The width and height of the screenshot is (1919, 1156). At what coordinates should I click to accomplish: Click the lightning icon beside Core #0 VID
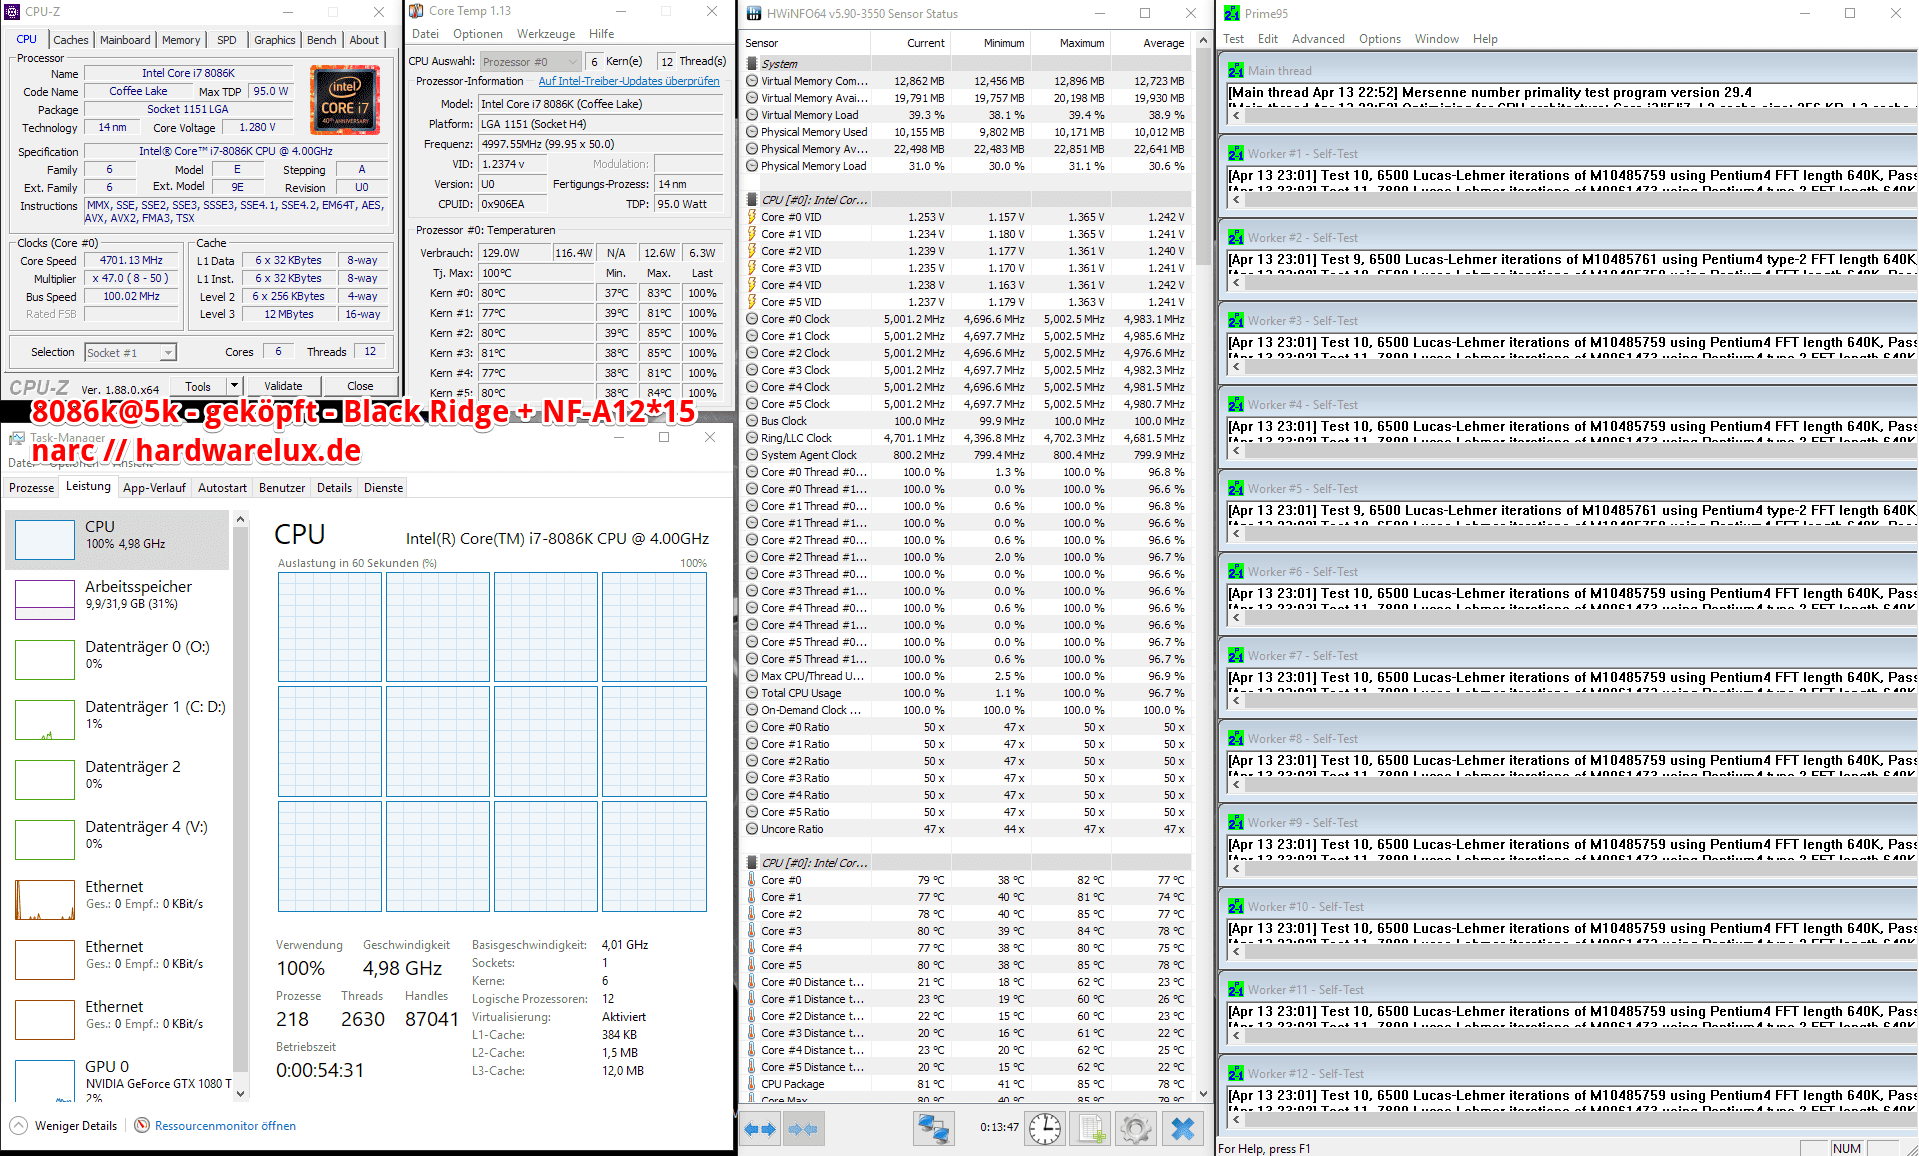(752, 217)
